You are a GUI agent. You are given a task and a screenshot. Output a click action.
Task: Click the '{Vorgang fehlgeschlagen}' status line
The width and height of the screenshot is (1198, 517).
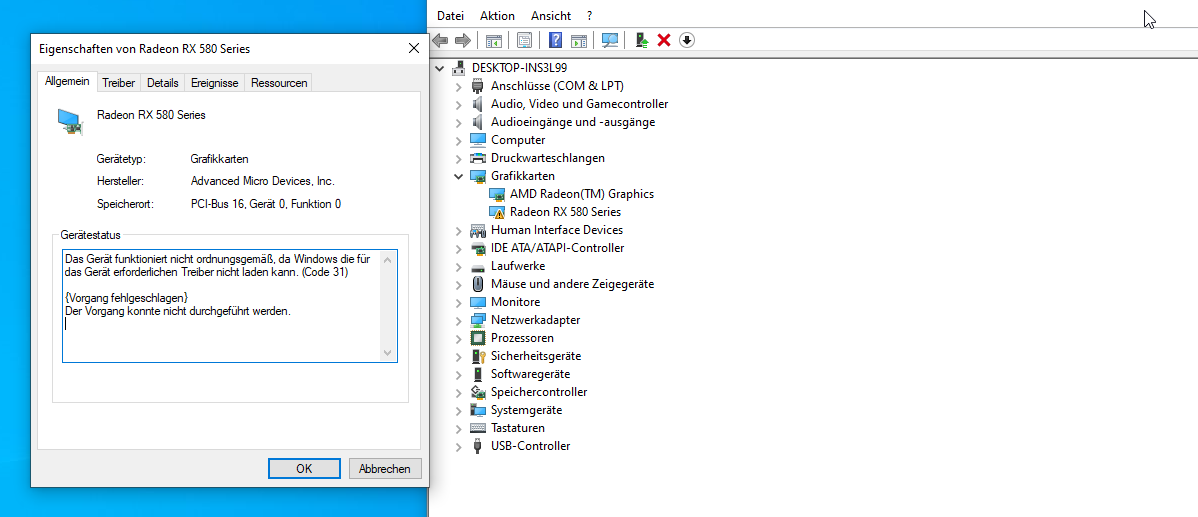126,298
